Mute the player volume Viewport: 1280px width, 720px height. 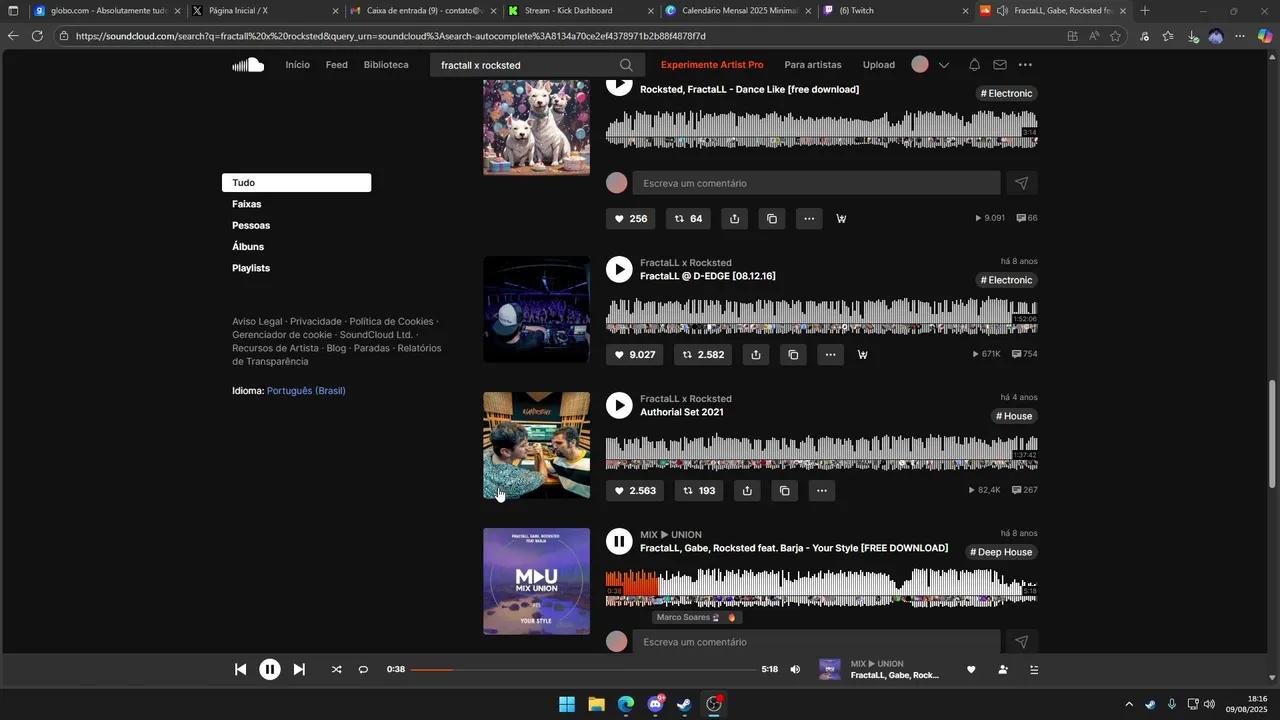[795, 670]
